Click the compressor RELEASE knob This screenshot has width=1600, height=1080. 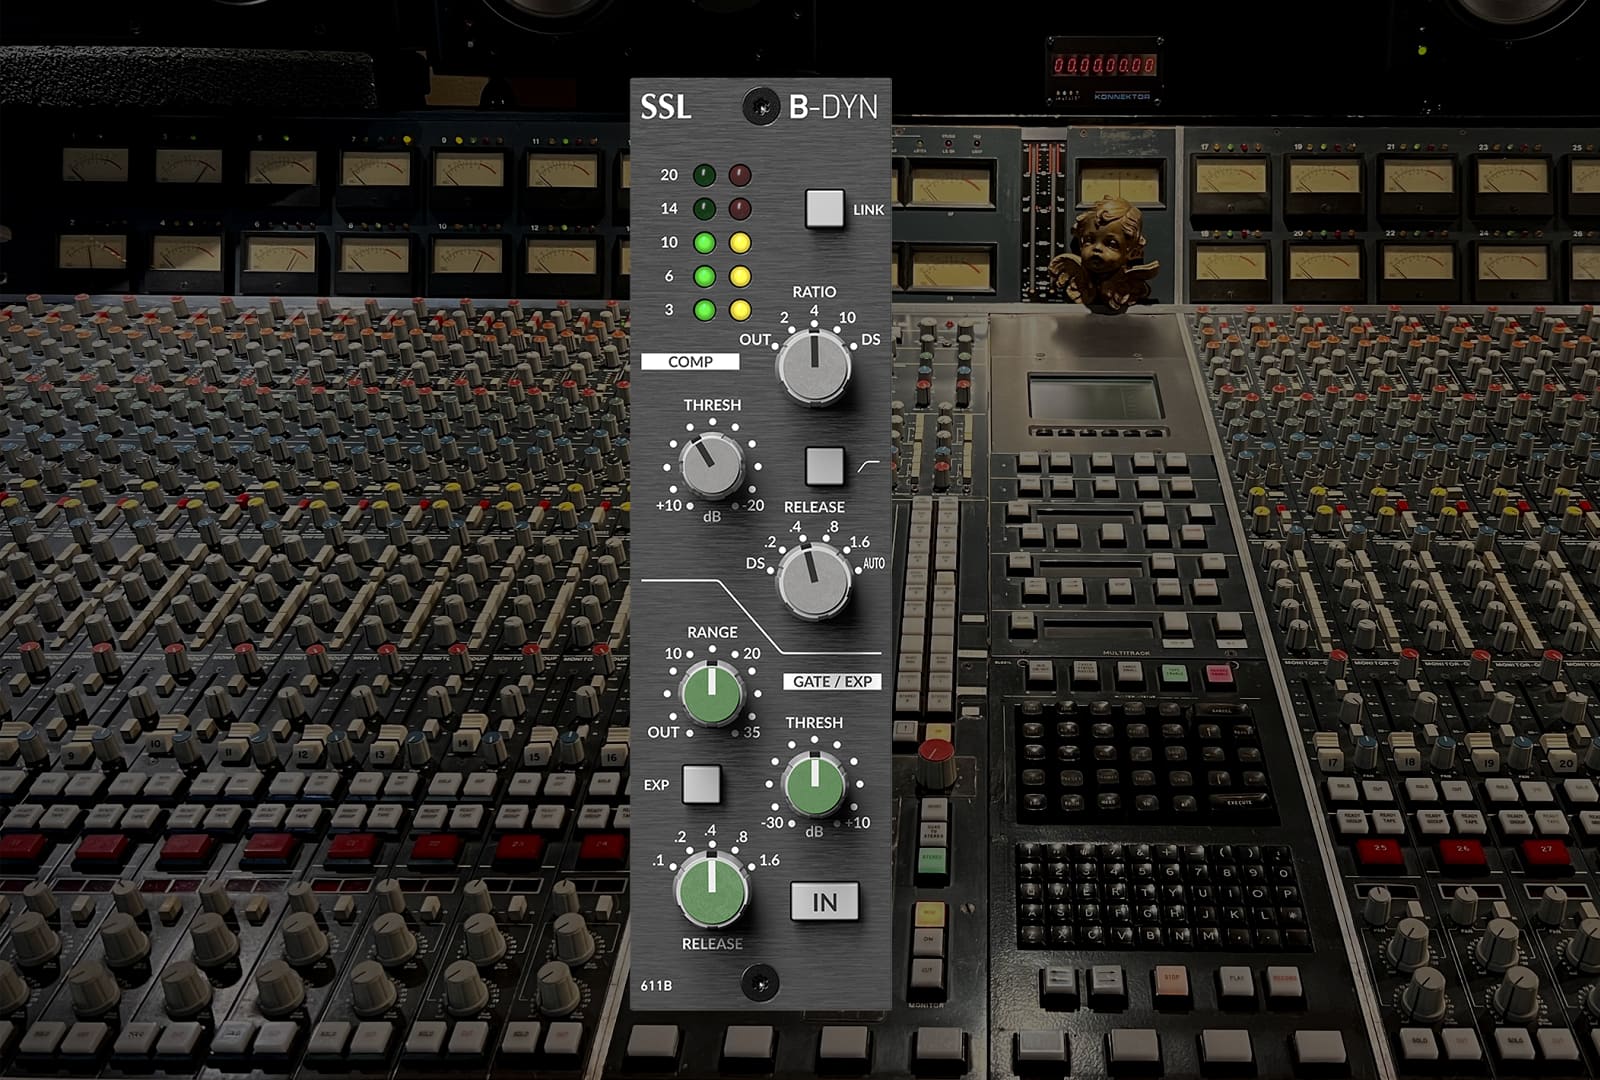pyautogui.click(x=814, y=580)
